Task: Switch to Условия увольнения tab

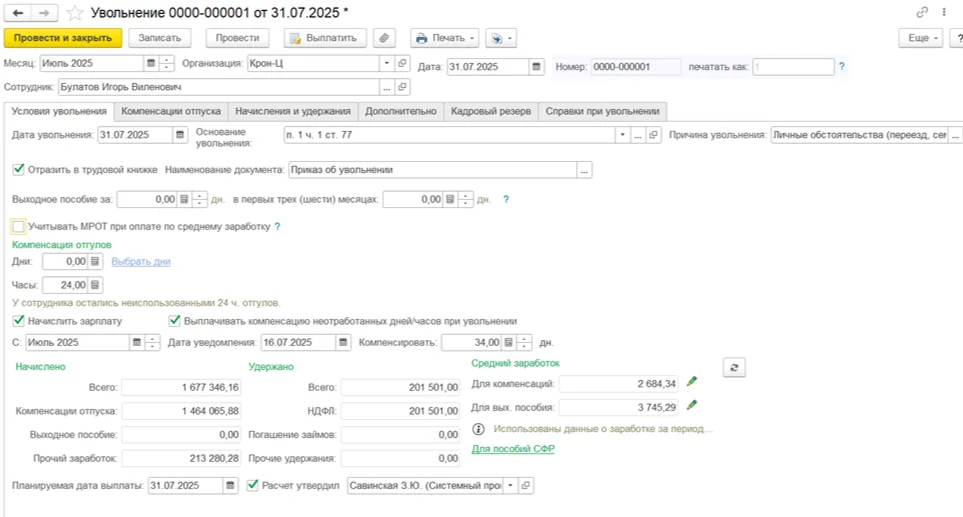Action: pos(59,111)
